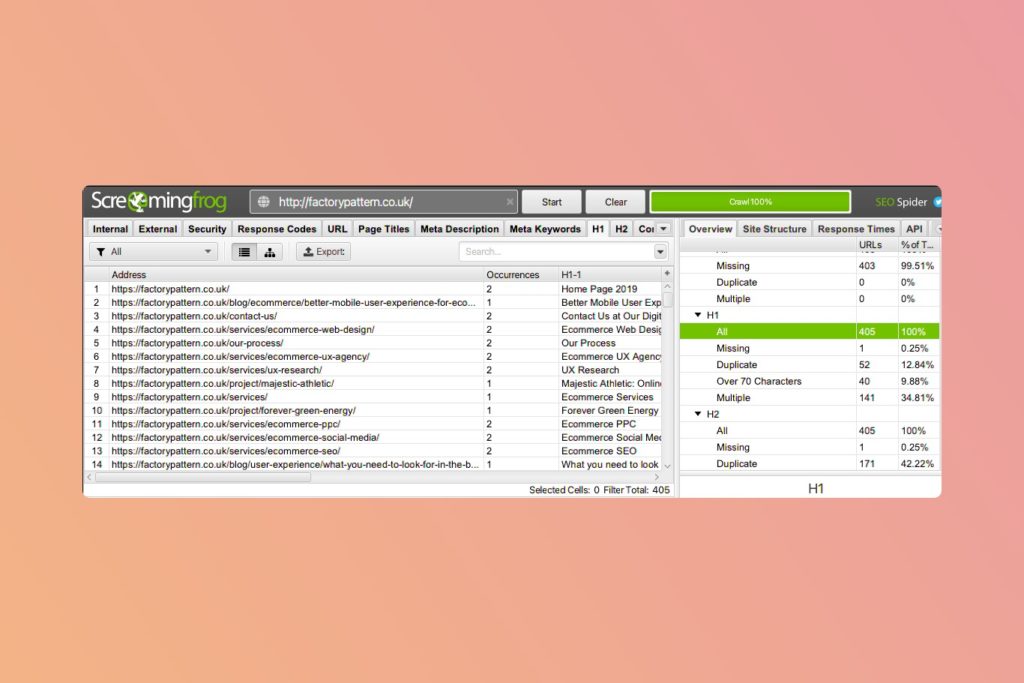Screen dimensions: 1024x683
Task: Select H1 Over 70 Characters filter
Action: (758, 381)
